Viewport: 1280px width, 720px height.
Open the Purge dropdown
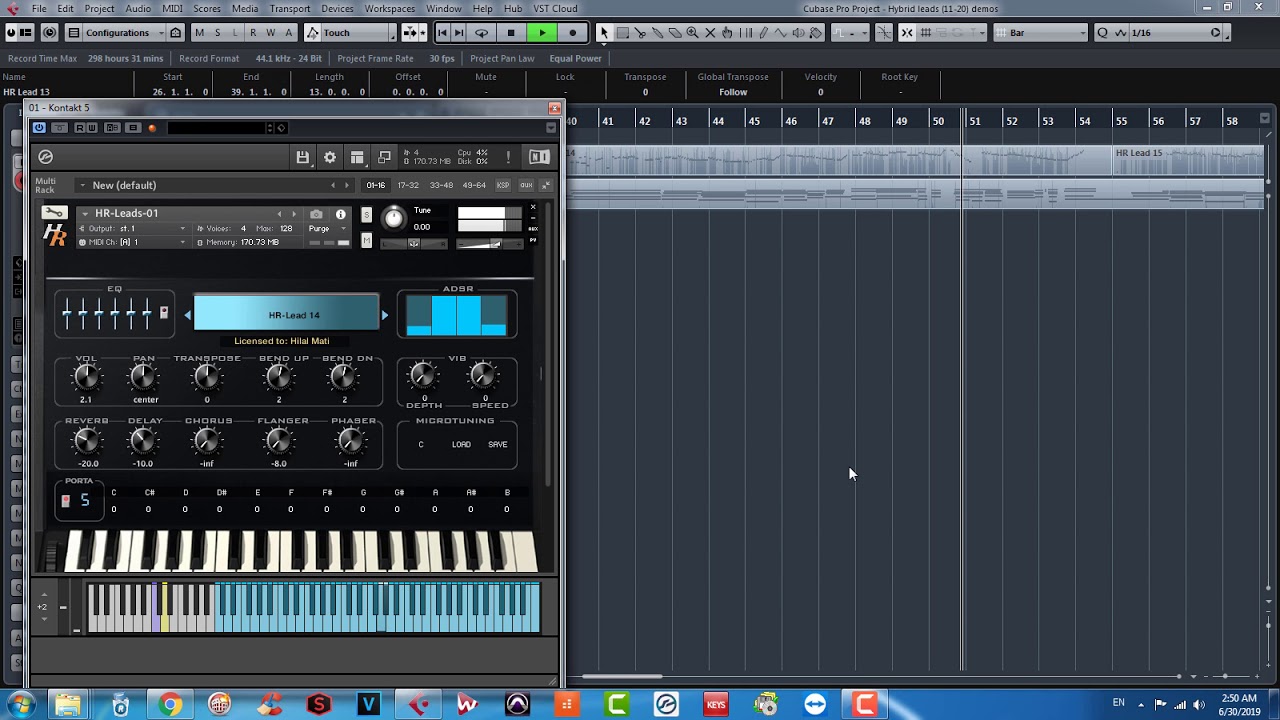click(327, 229)
